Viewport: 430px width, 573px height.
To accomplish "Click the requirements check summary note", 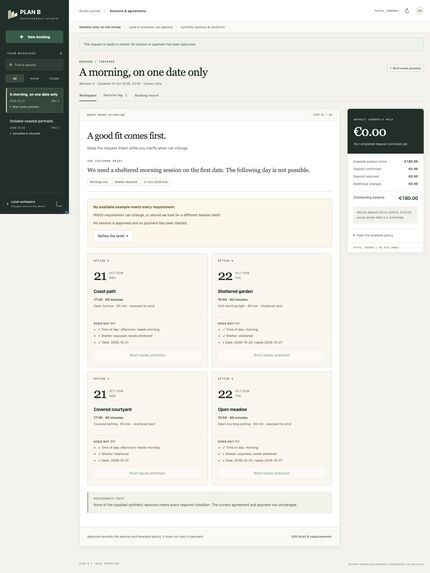I will tap(209, 502).
